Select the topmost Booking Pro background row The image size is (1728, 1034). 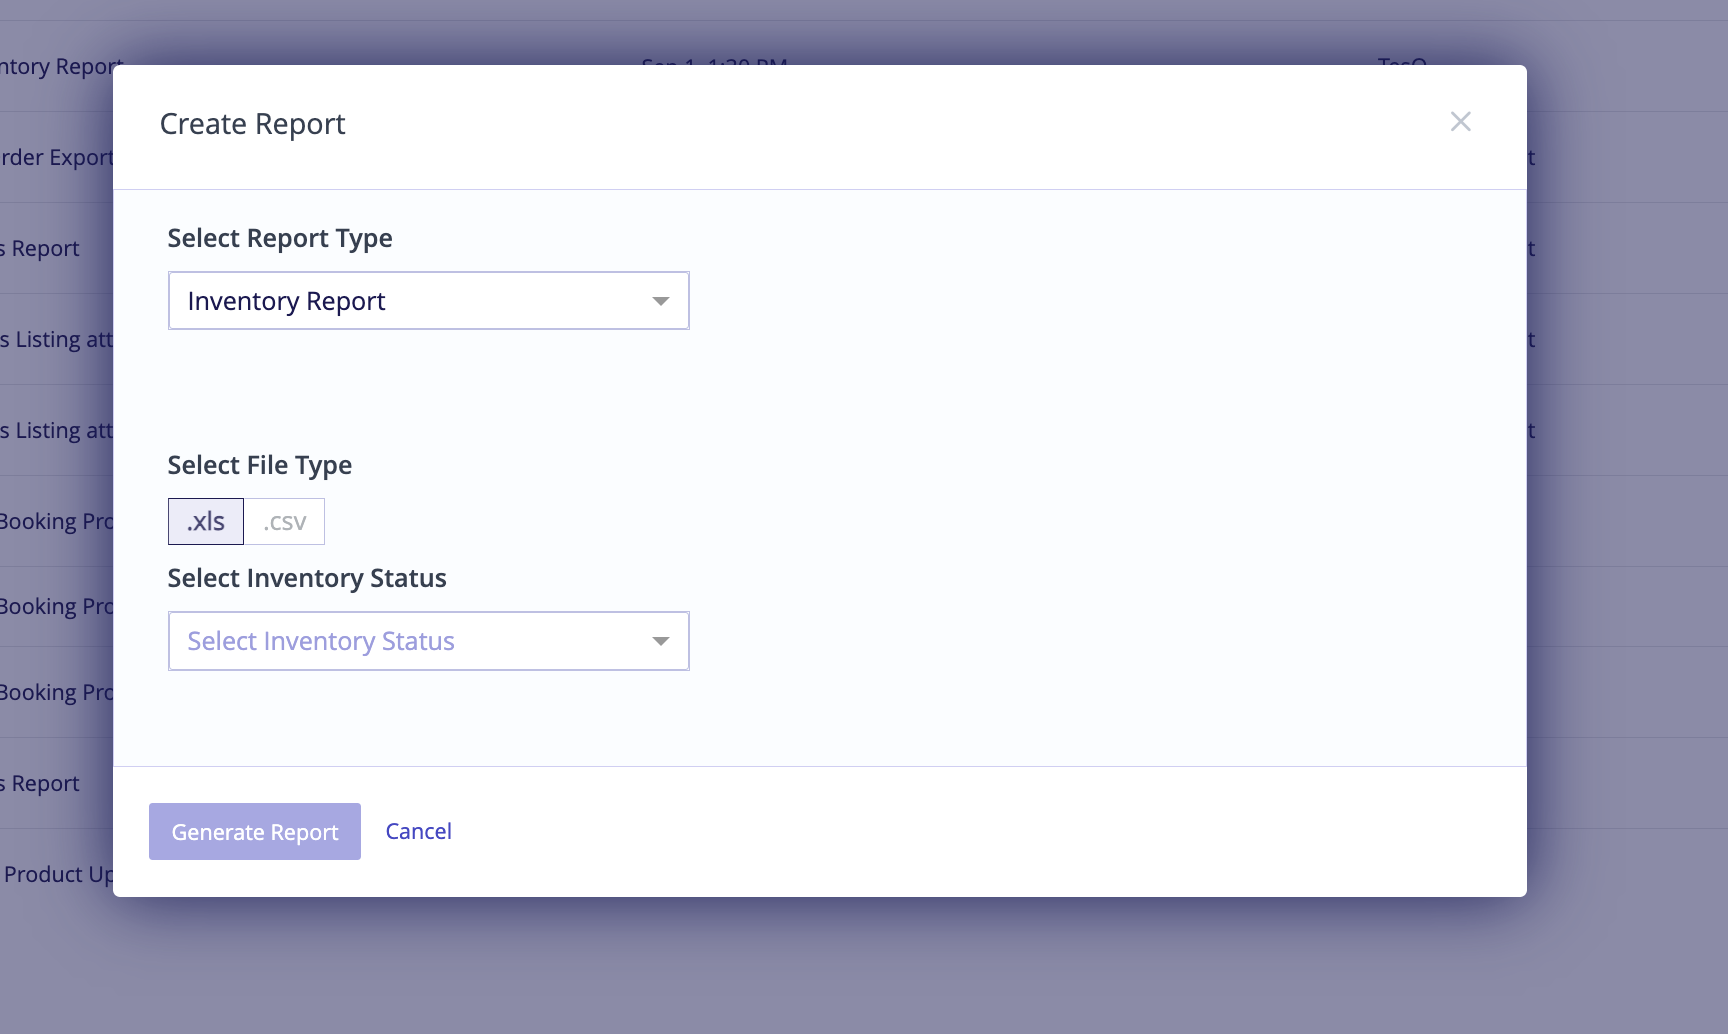click(x=56, y=521)
